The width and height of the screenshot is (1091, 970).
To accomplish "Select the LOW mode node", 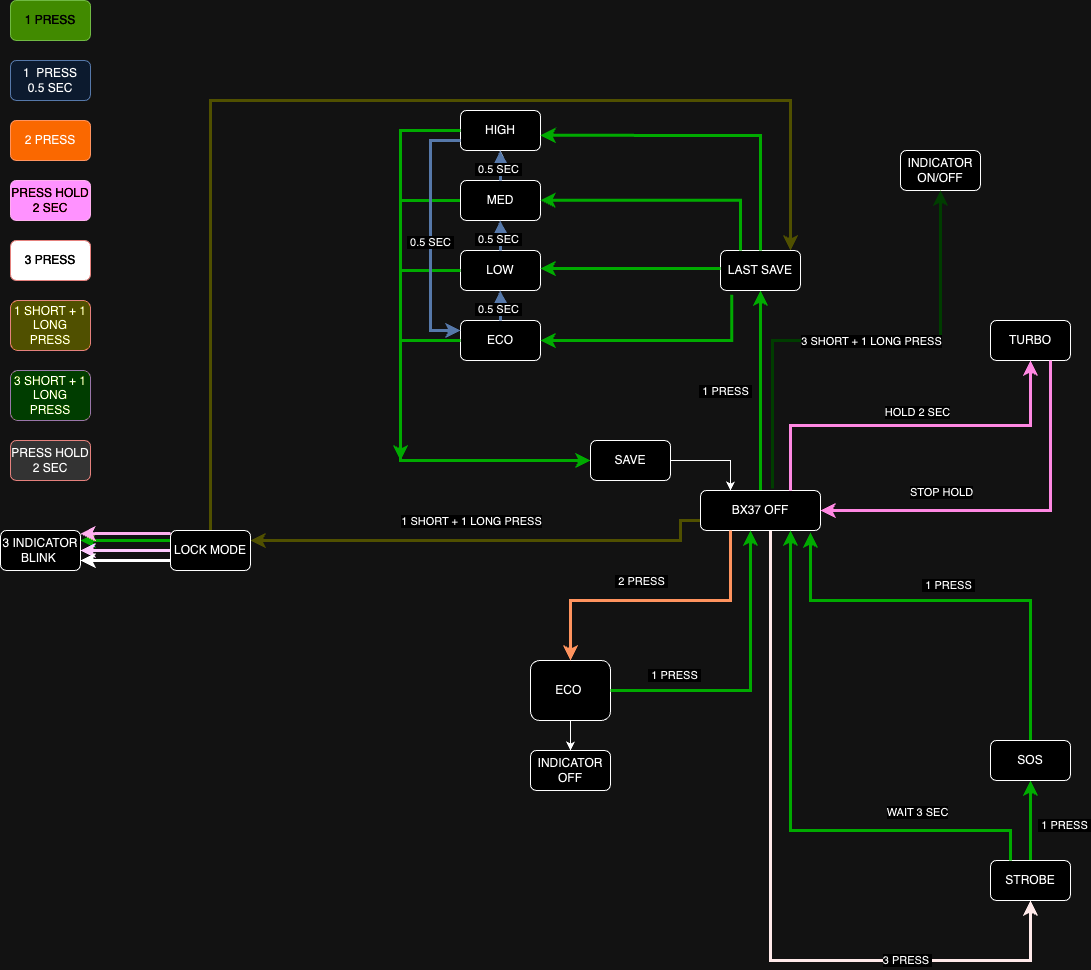I will click(x=500, y=270).
